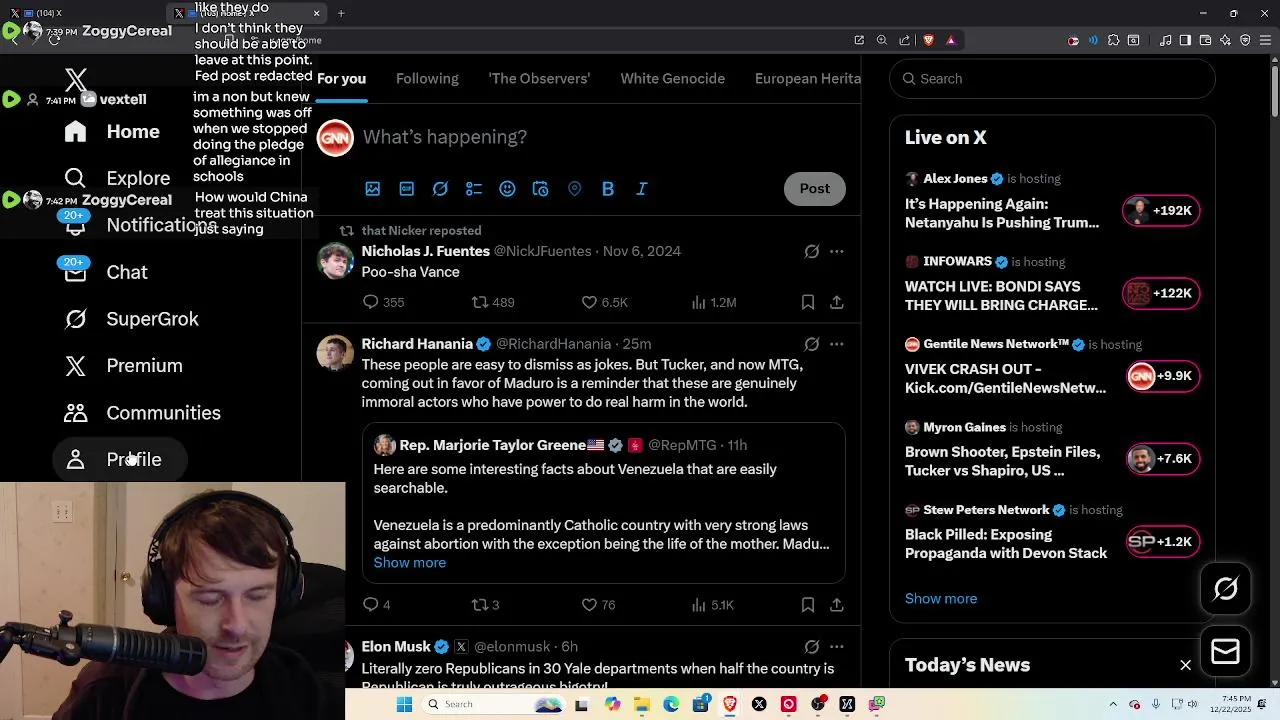Screen dimensions: 1280x720
Task: Like Richard Hanania's post with 76 likes
Action: [x=599, y=605]
